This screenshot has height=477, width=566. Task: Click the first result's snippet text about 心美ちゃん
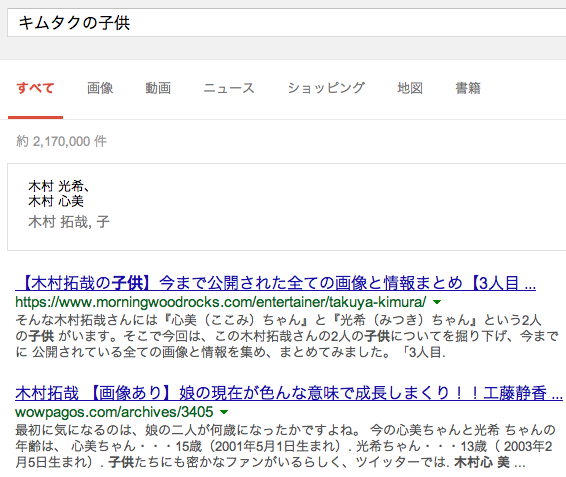(x=287, y=336)
